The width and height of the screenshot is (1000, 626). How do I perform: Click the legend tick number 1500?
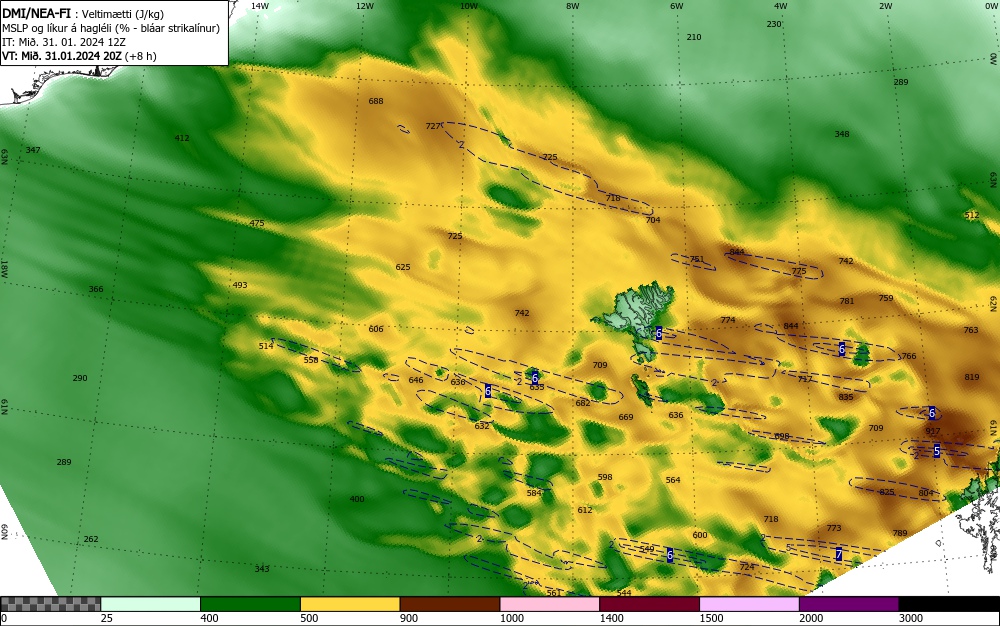coord(712,618)
